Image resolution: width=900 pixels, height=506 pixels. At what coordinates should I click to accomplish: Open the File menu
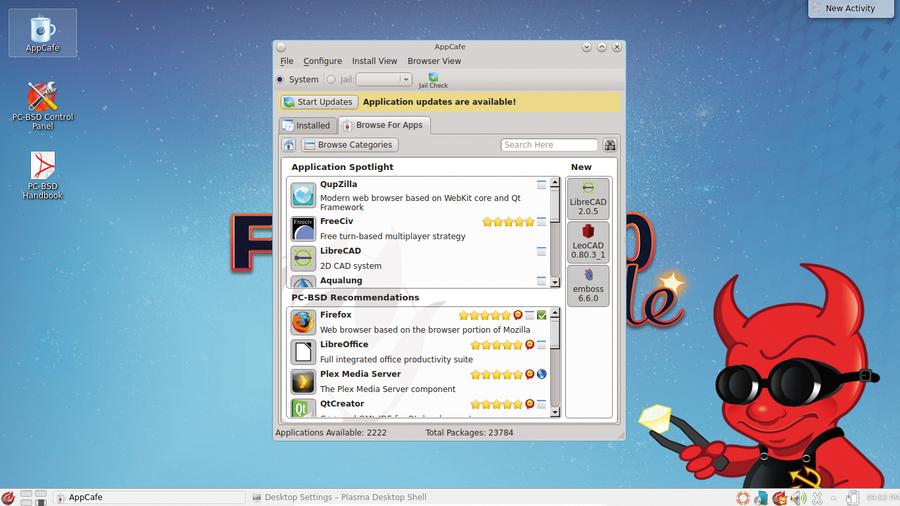click(286, 61)
